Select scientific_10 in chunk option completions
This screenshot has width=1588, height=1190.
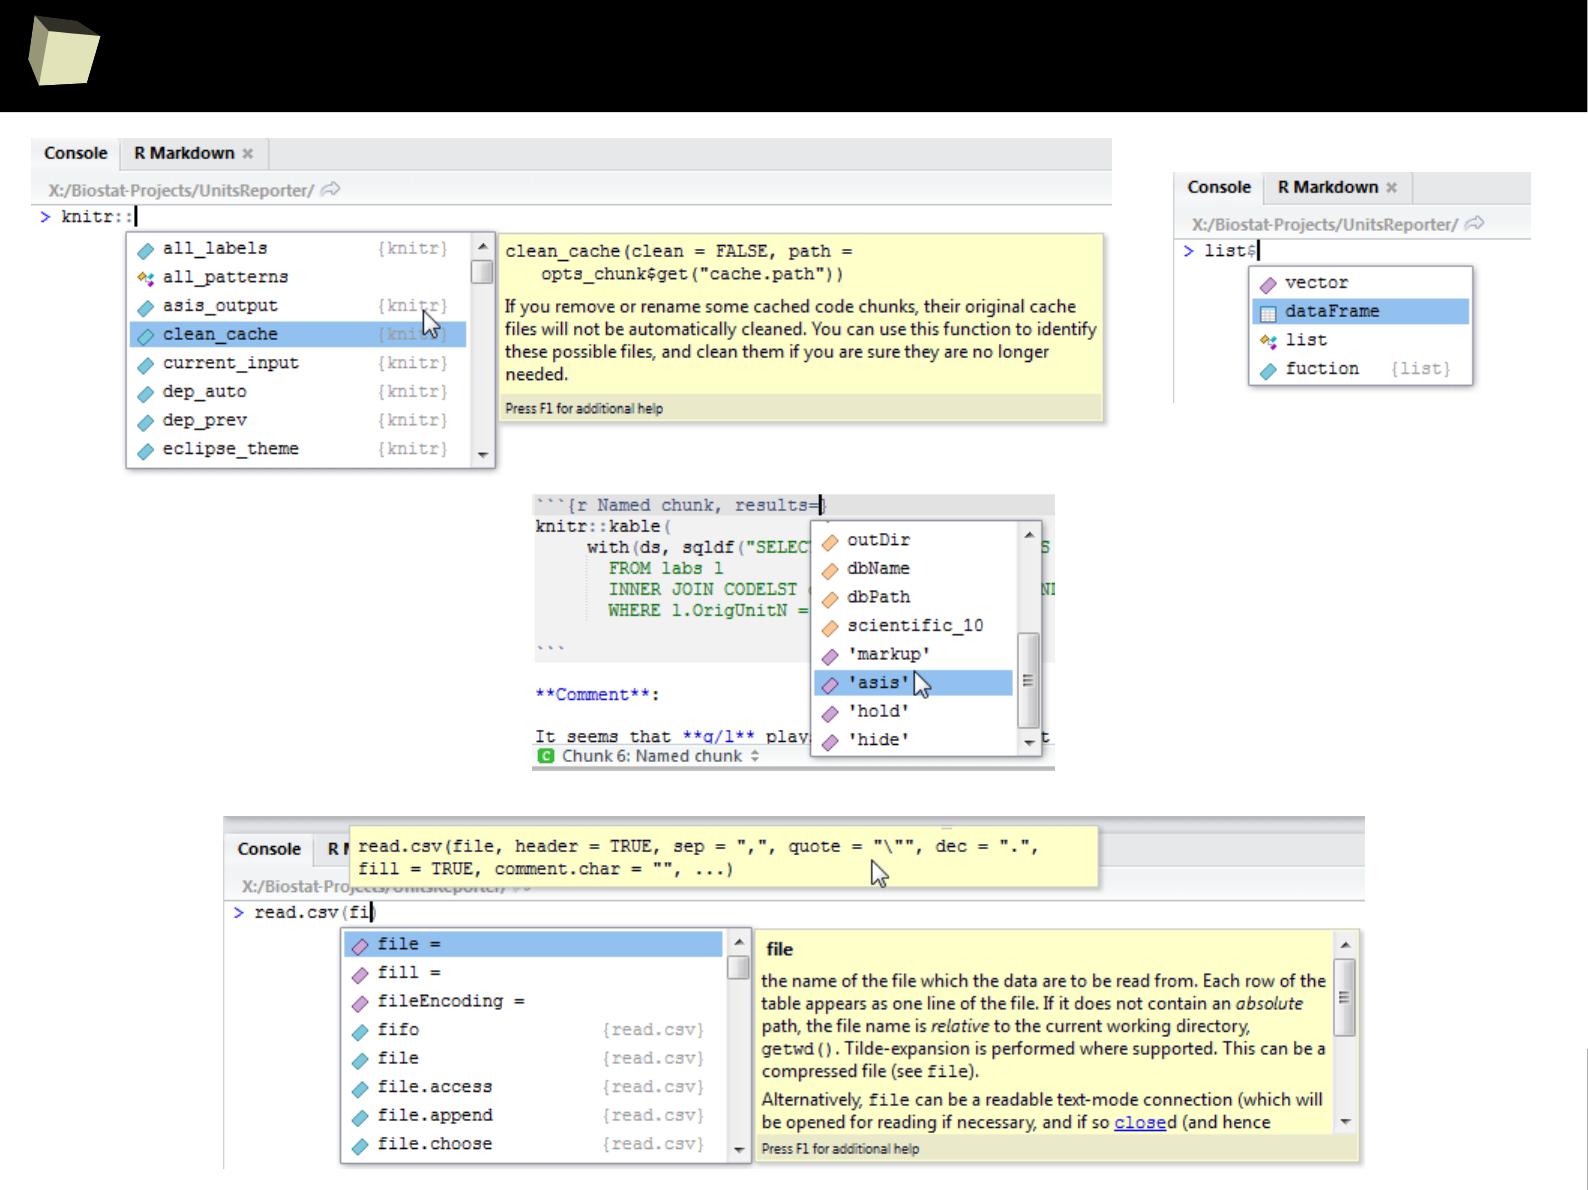click(x=914, y=626)
